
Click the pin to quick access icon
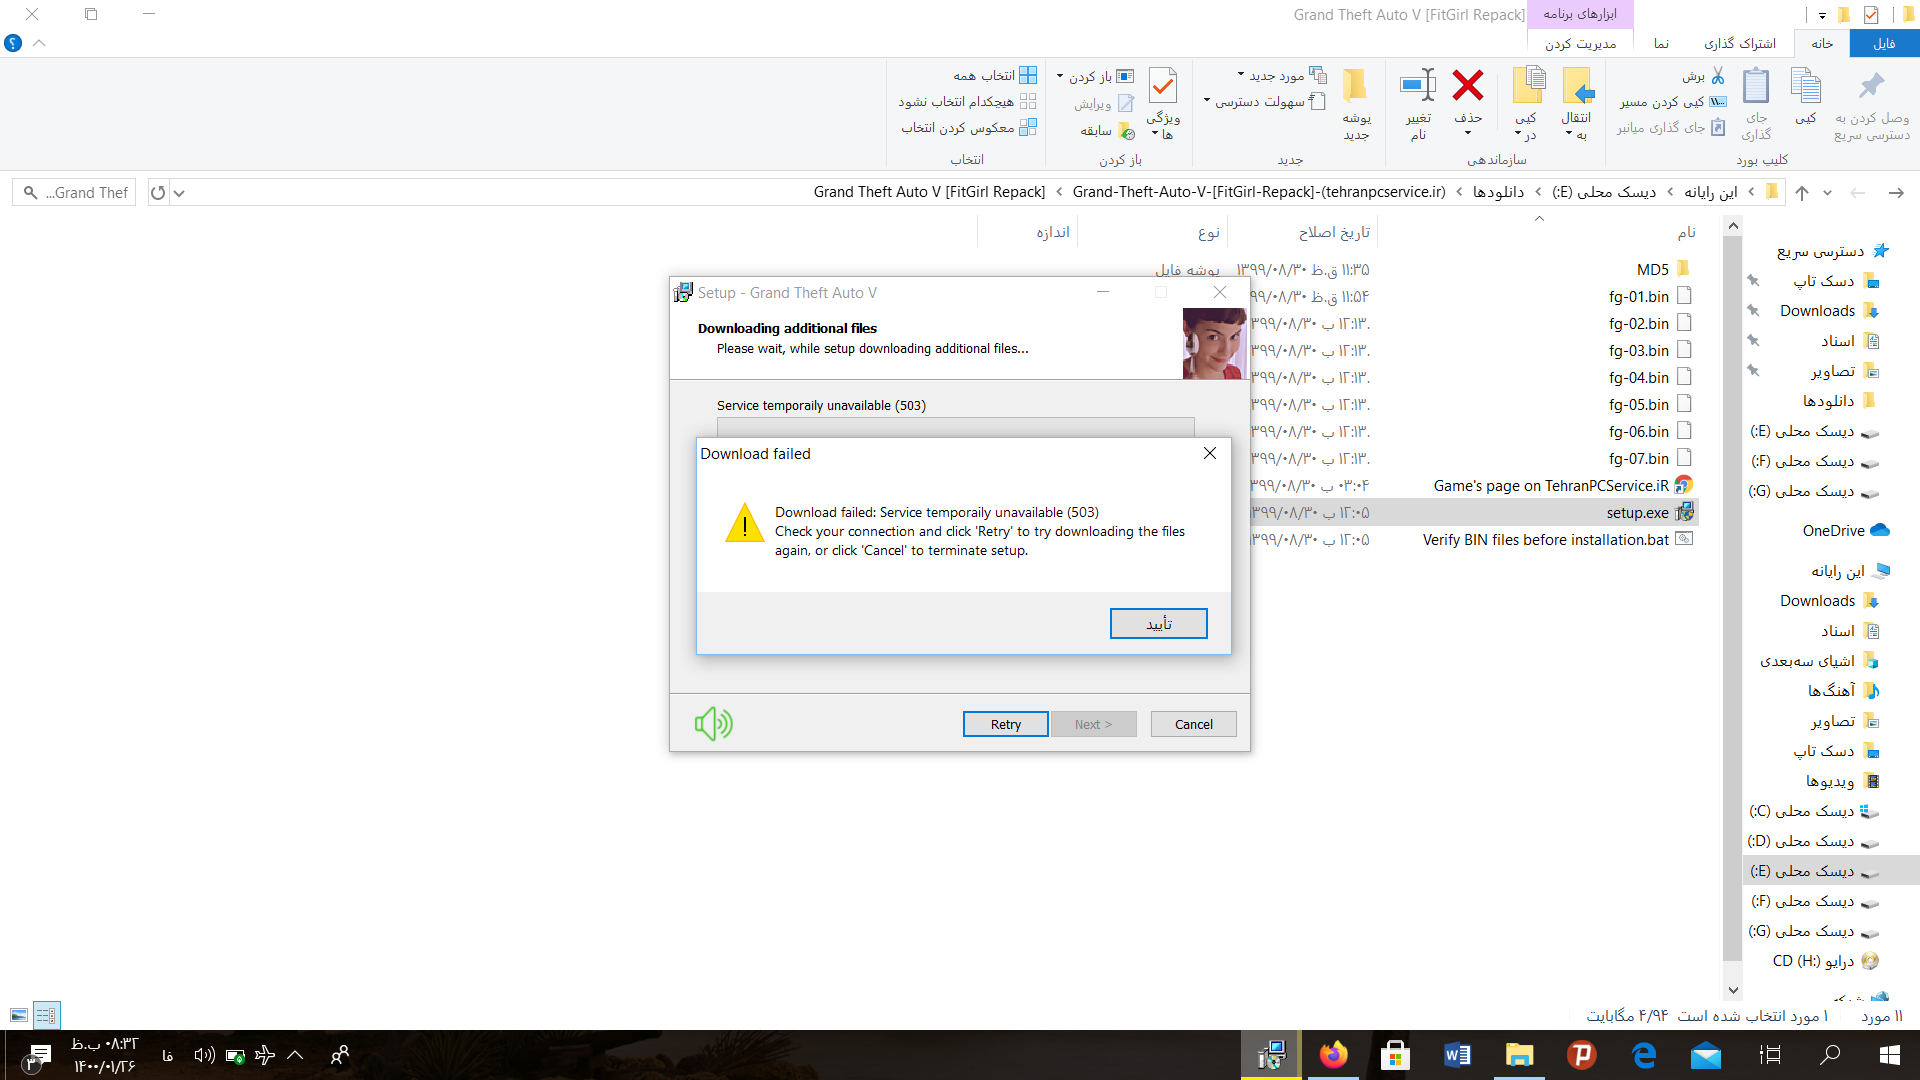(x=1871, y=86)
